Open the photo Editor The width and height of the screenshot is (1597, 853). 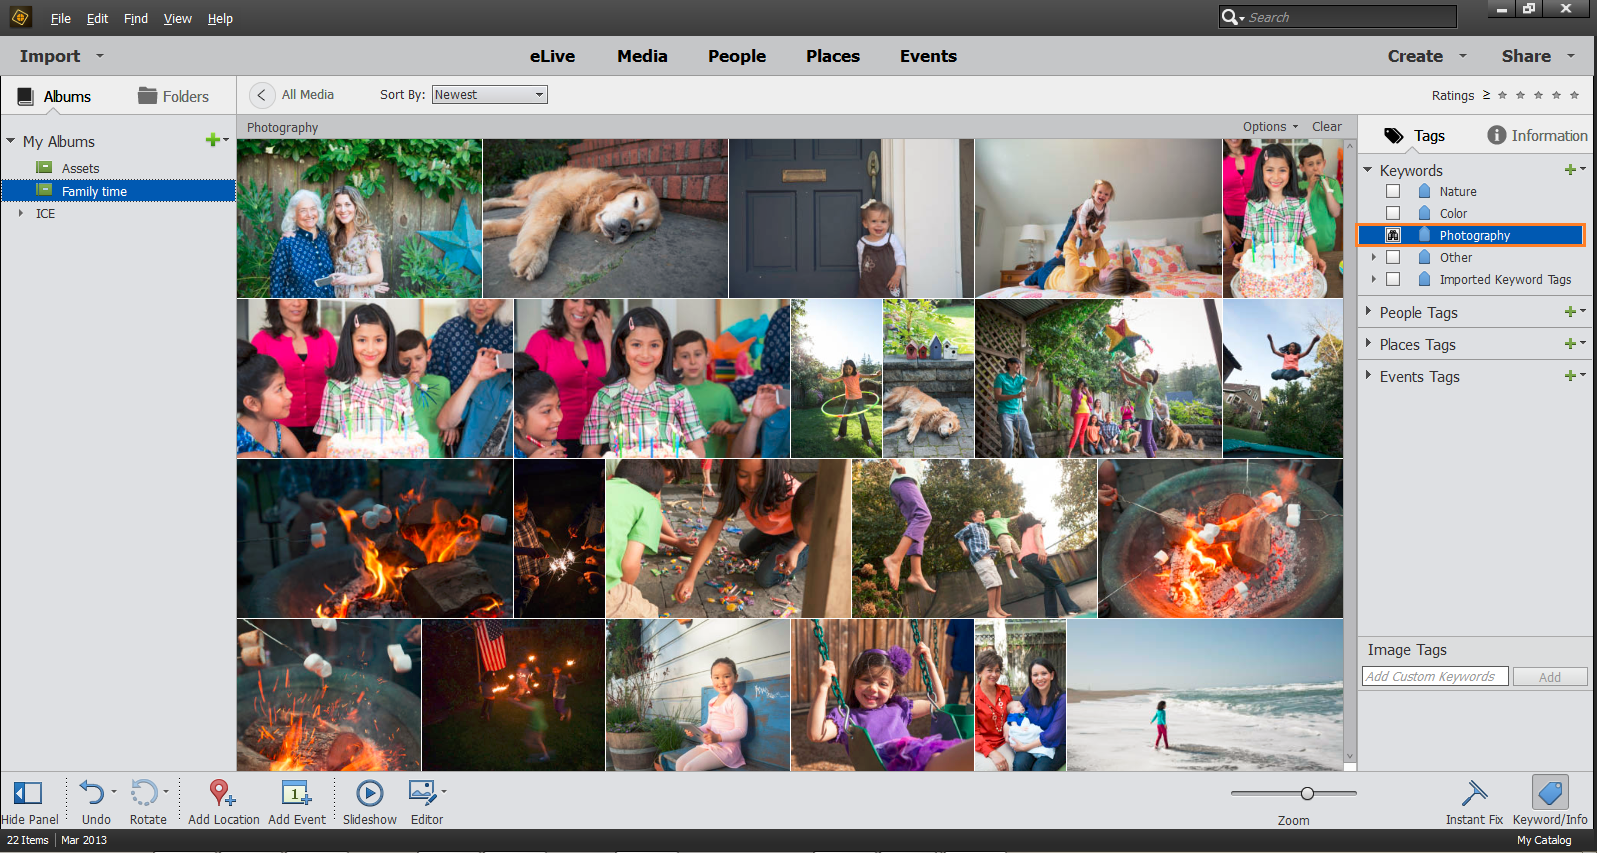(x=423, y=794)
